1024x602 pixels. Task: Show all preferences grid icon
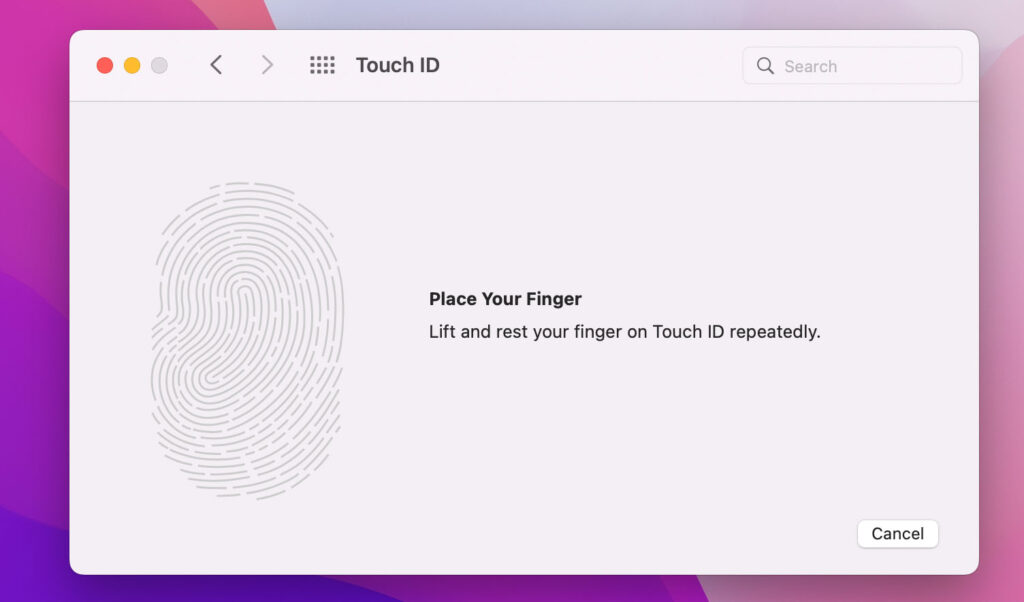[x=322, y=65]
